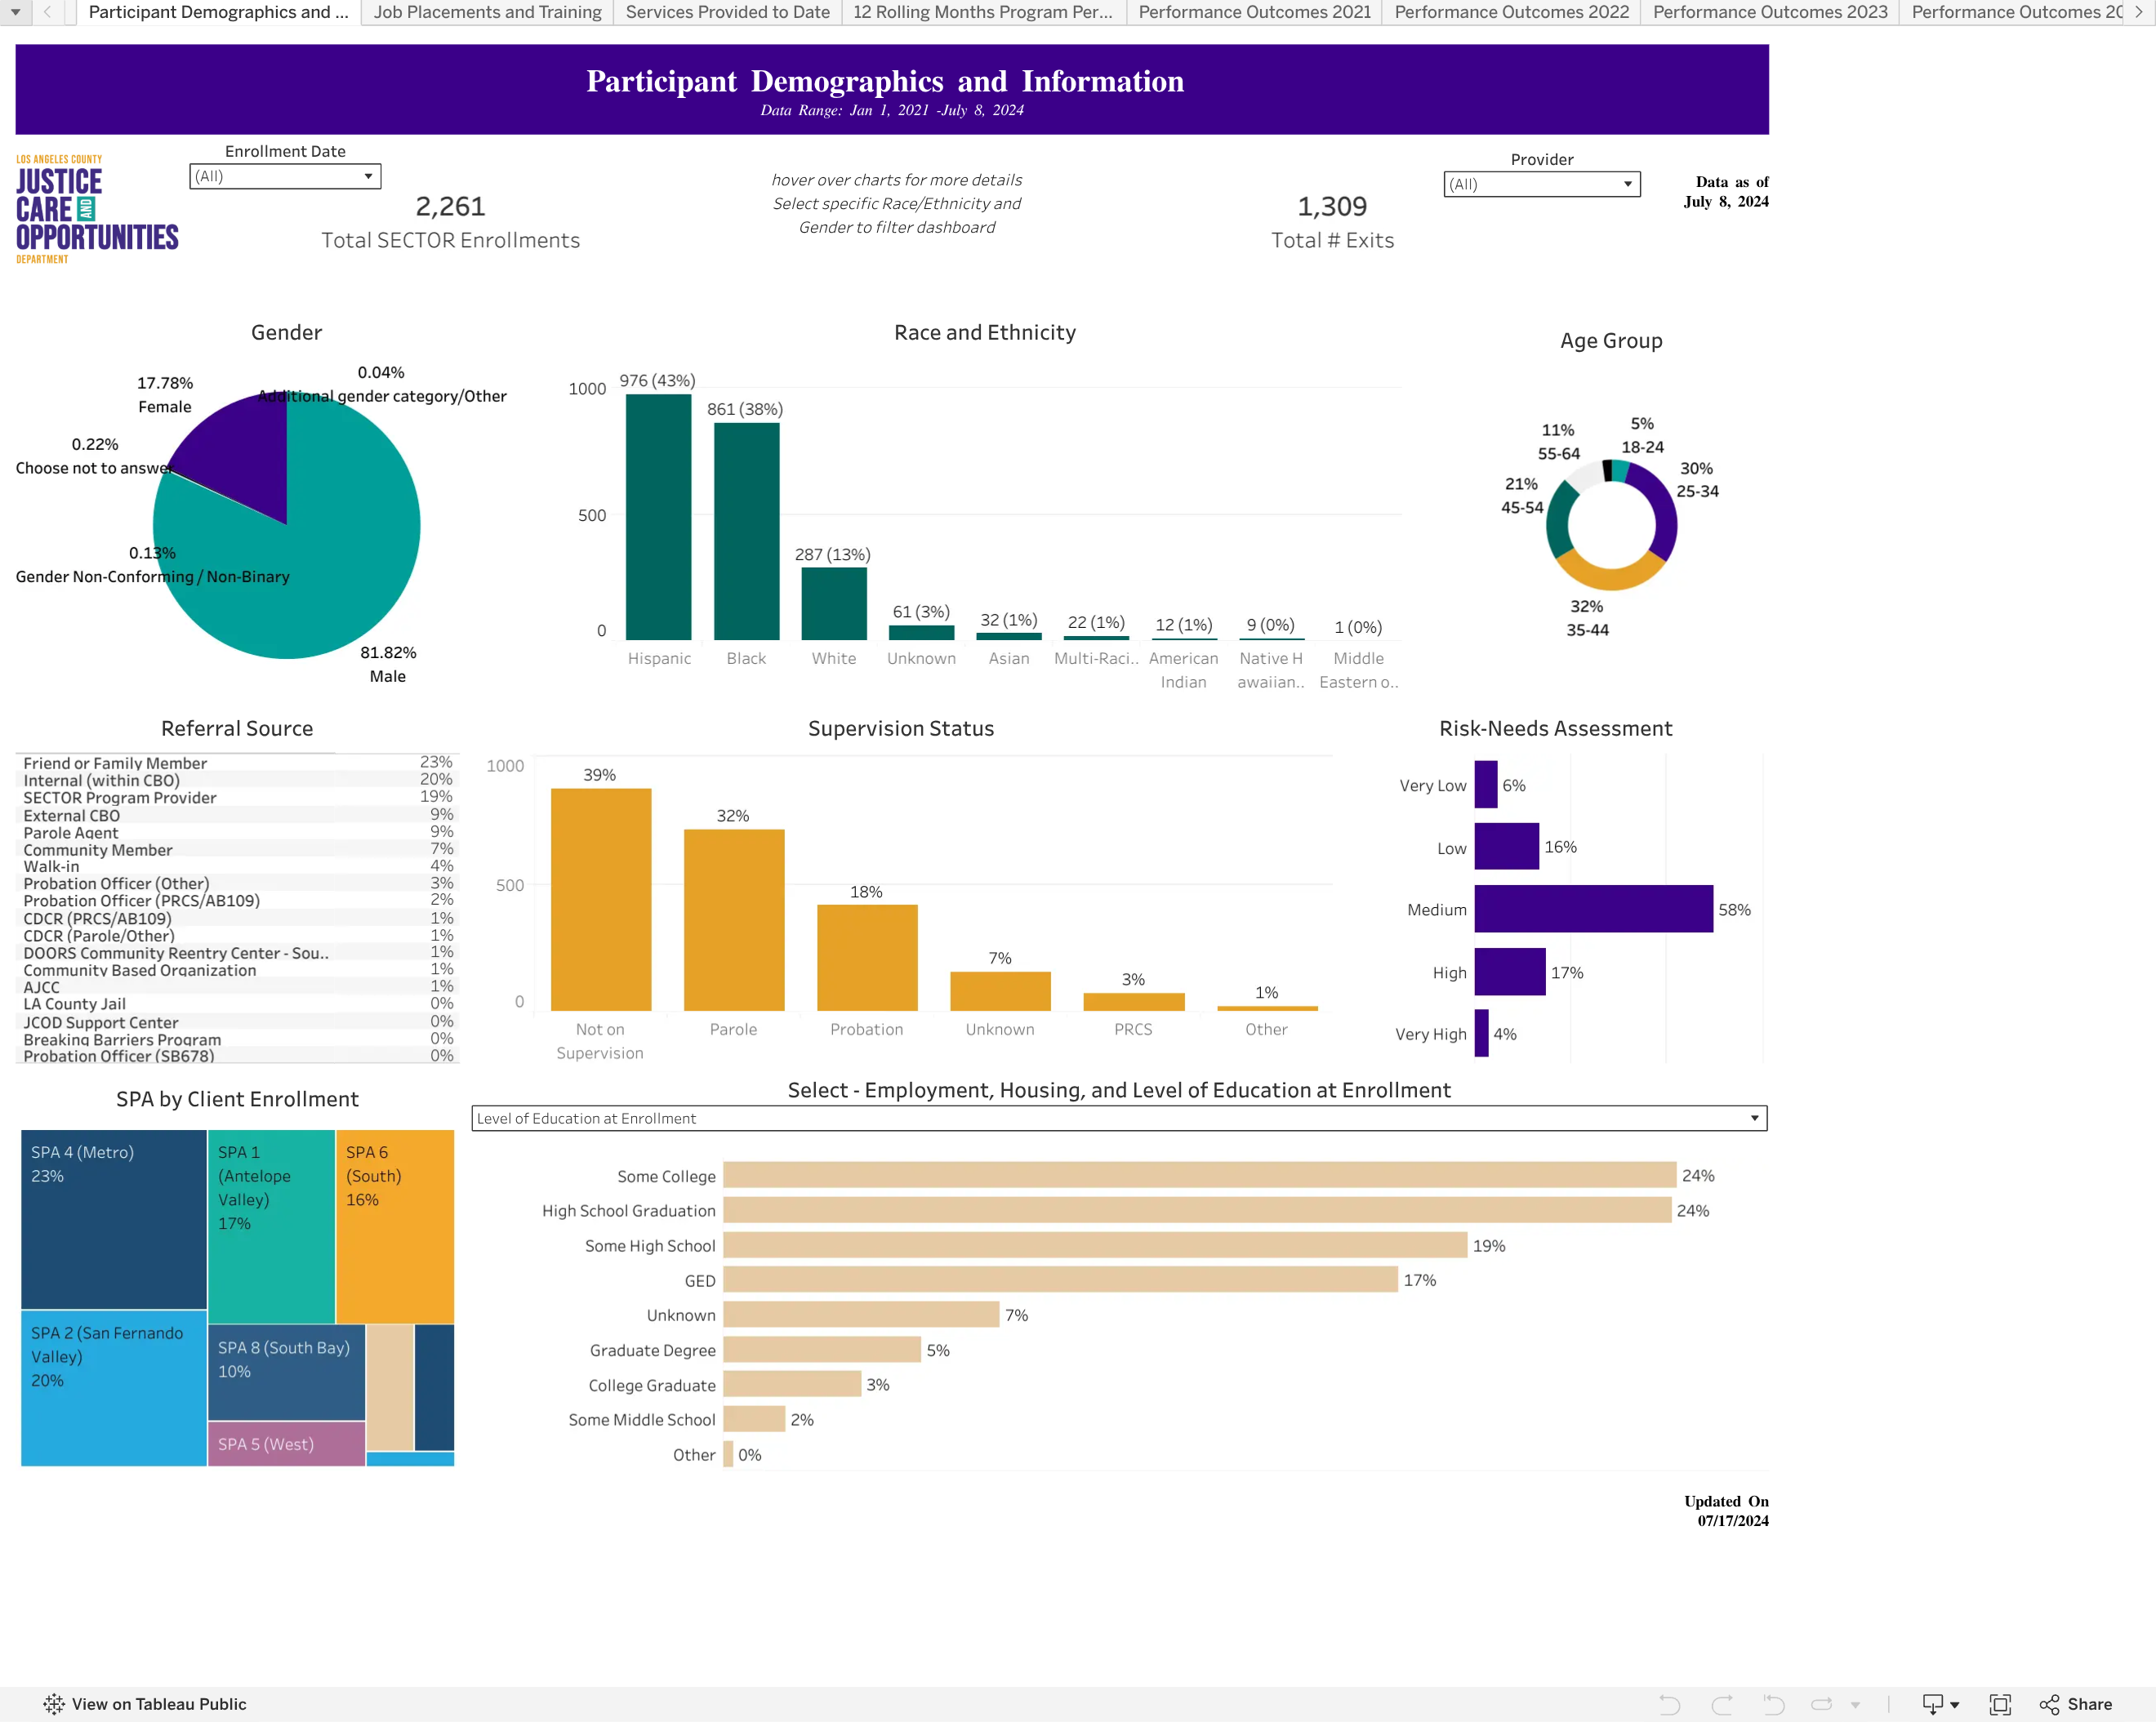2156x1722 pixels.
Task: Click the Very High risk bar
Action: [1482, 1034]
